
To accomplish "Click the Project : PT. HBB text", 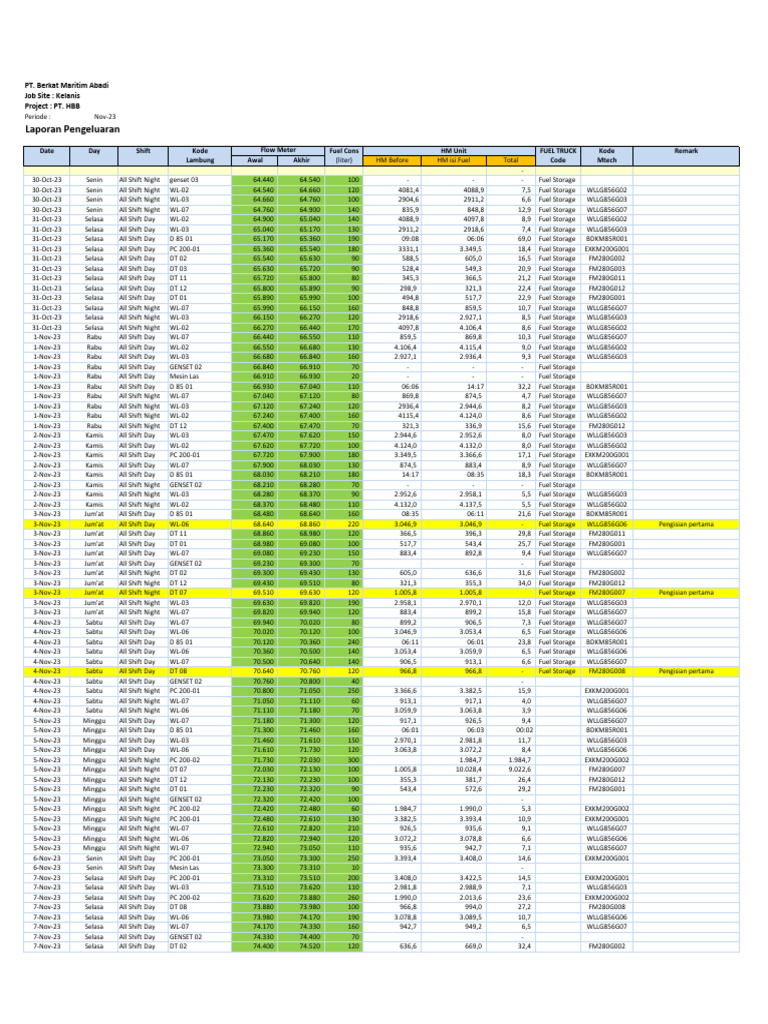I will point(52,106).
